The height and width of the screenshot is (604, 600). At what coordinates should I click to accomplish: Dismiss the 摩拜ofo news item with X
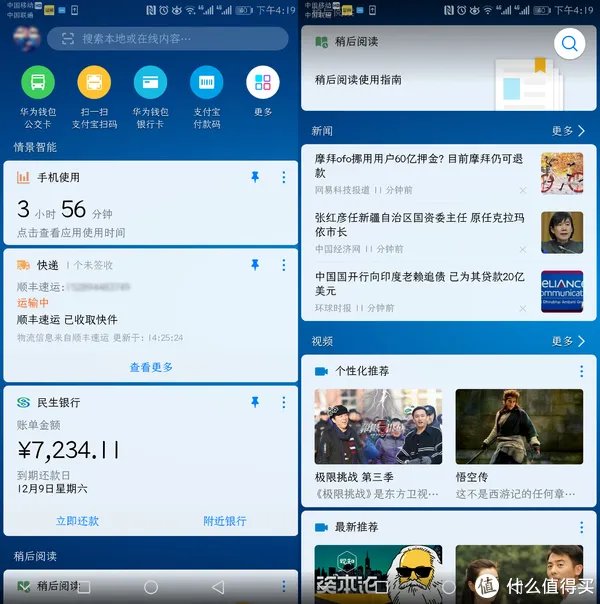coord(523,191)
